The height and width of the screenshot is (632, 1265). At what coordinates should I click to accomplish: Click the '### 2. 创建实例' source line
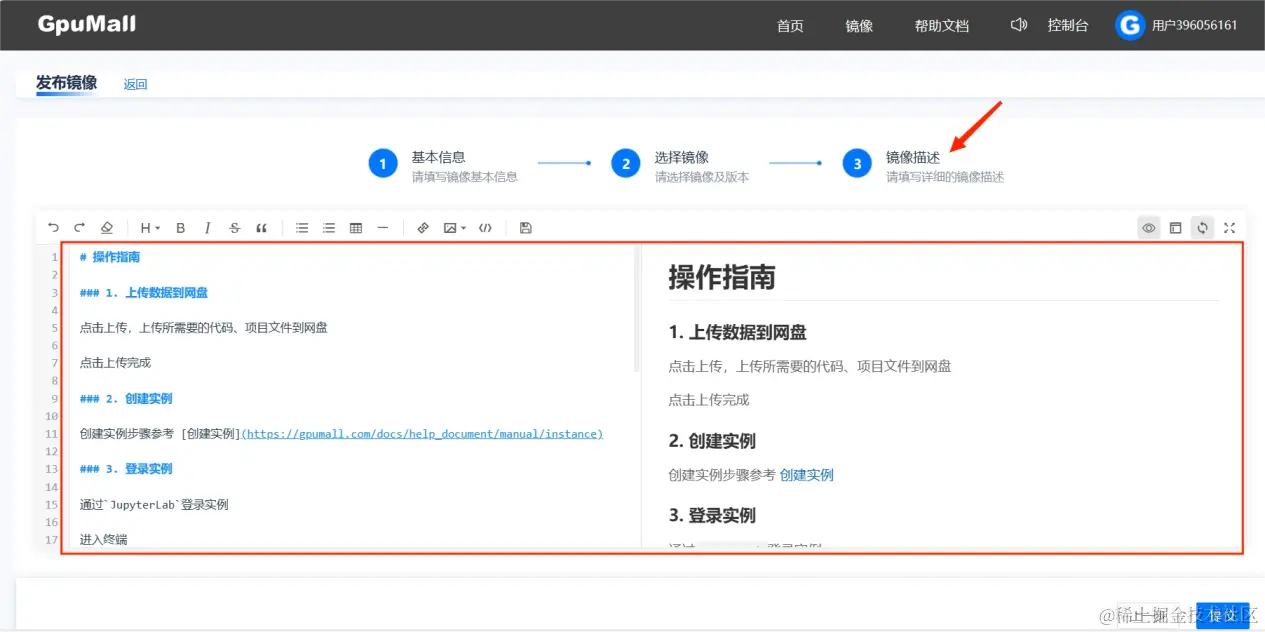pyautogui.click(x=126, y=398)
